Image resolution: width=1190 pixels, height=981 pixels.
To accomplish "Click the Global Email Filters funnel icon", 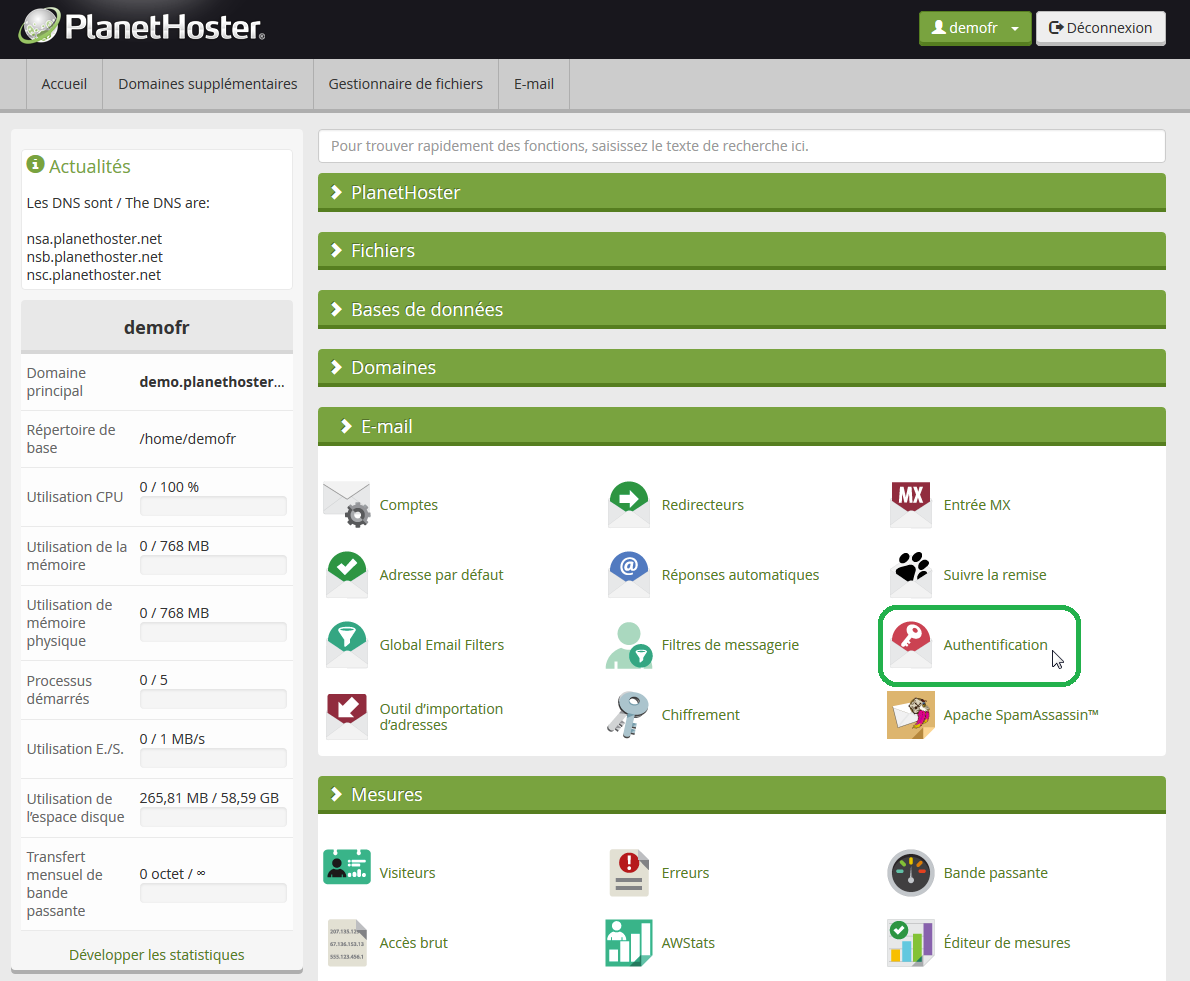I will pyautogui.click(x=347, y=645).
